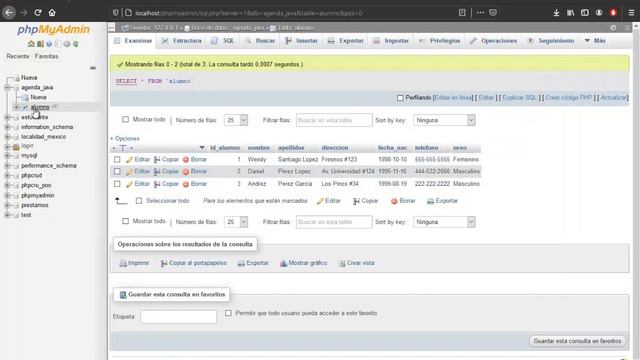Check the row checkbox for Andrez
This screenshot has height=360, width=640.
point(117,184)
